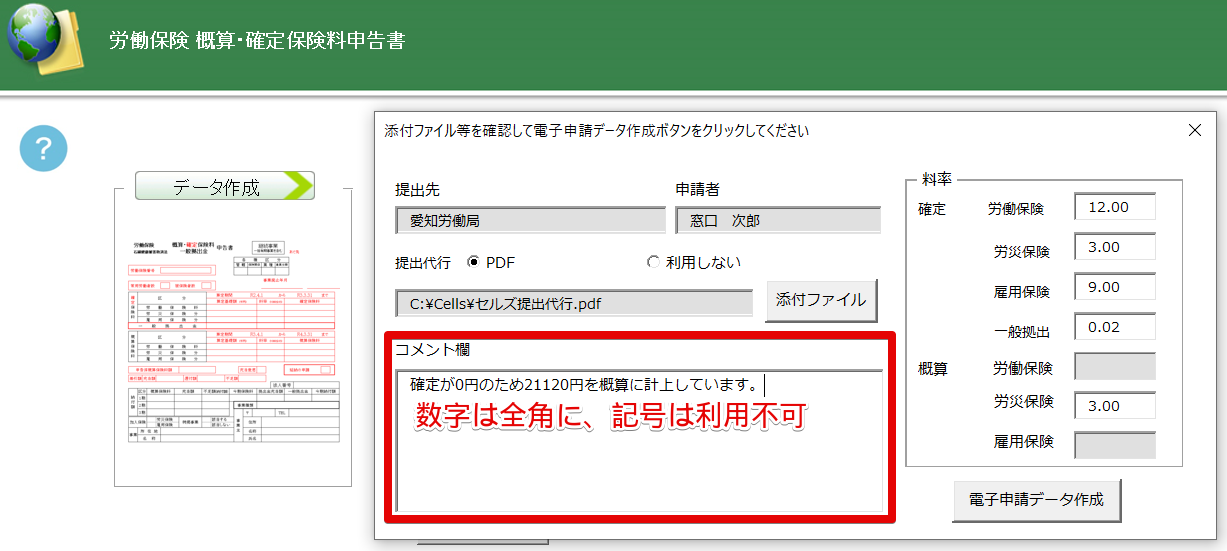Screen dimensions: 1227x551
Task: Click the empty 概算 労働保険 field
Action: [1115, 366]
